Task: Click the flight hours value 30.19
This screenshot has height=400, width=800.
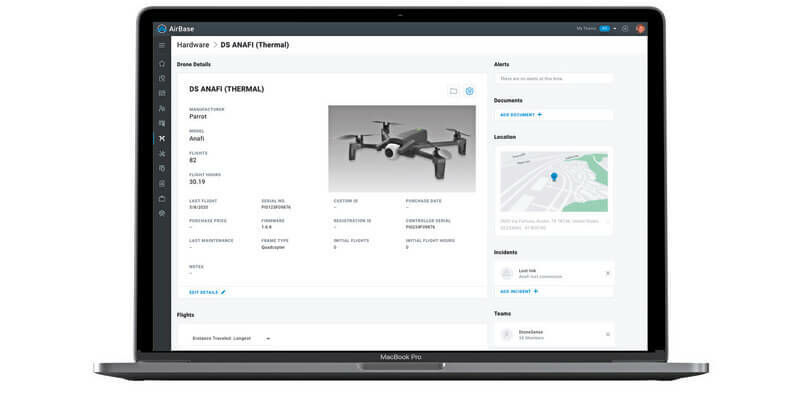Action: point(197,182)
